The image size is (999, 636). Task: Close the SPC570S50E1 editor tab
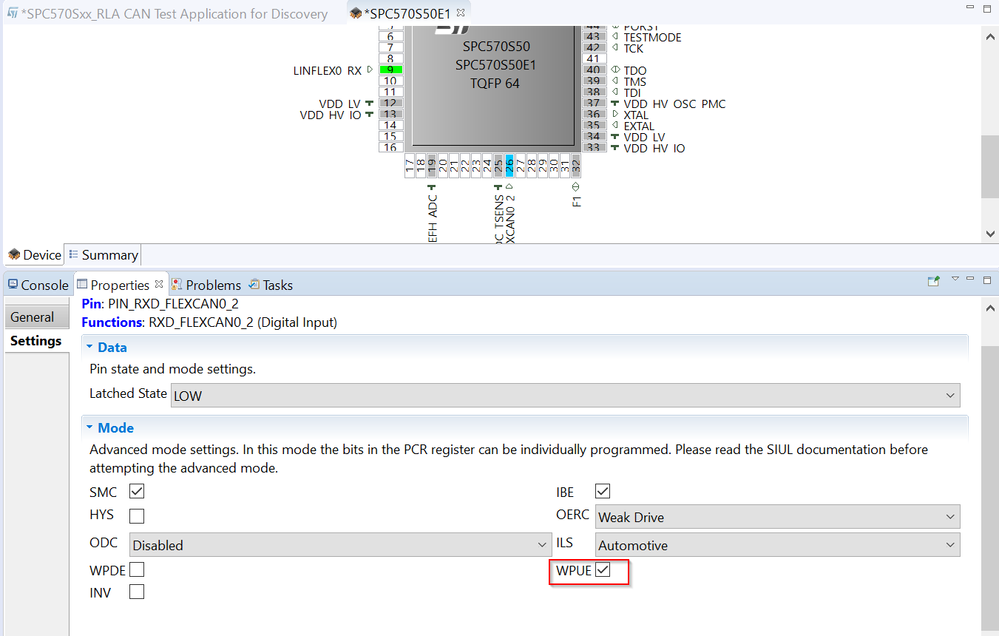tap(461, 13)
